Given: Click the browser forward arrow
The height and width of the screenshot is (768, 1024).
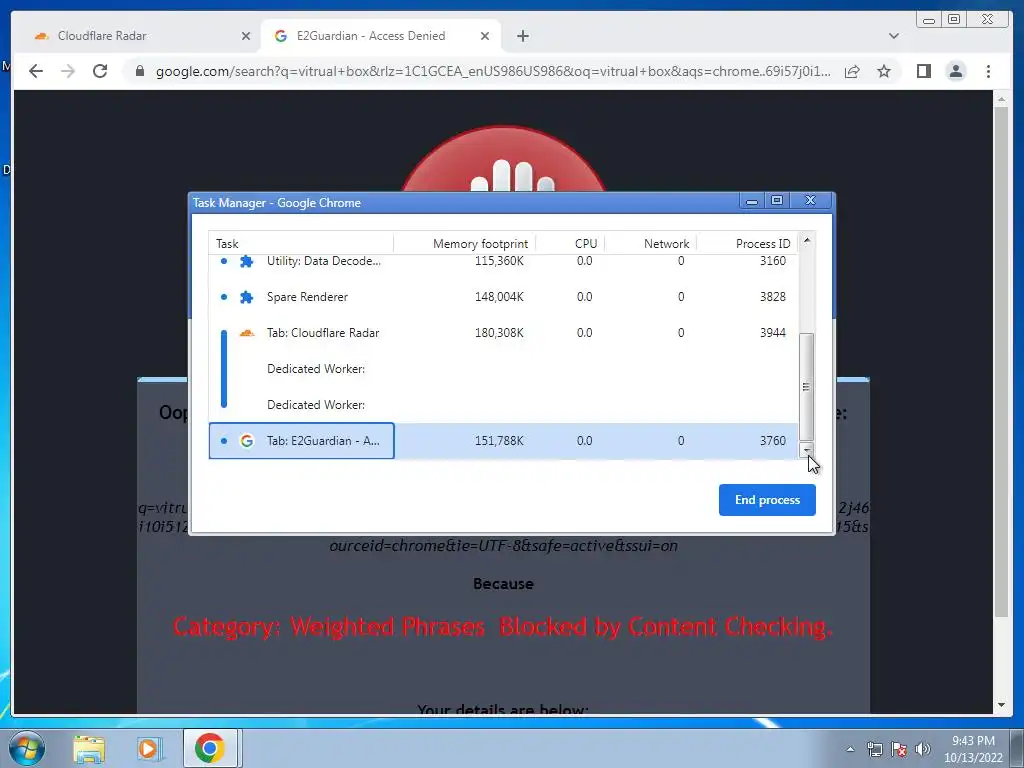Looking at the screenshot, I should 68,71.
